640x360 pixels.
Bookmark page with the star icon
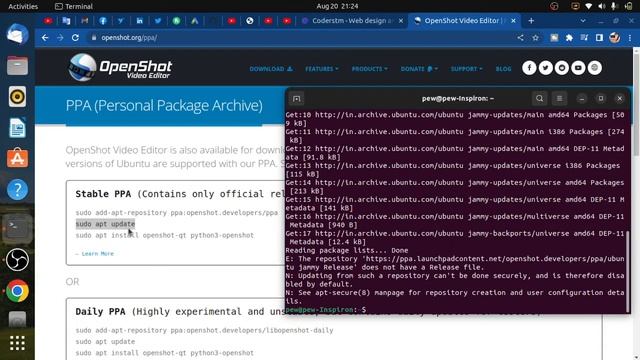536,38
